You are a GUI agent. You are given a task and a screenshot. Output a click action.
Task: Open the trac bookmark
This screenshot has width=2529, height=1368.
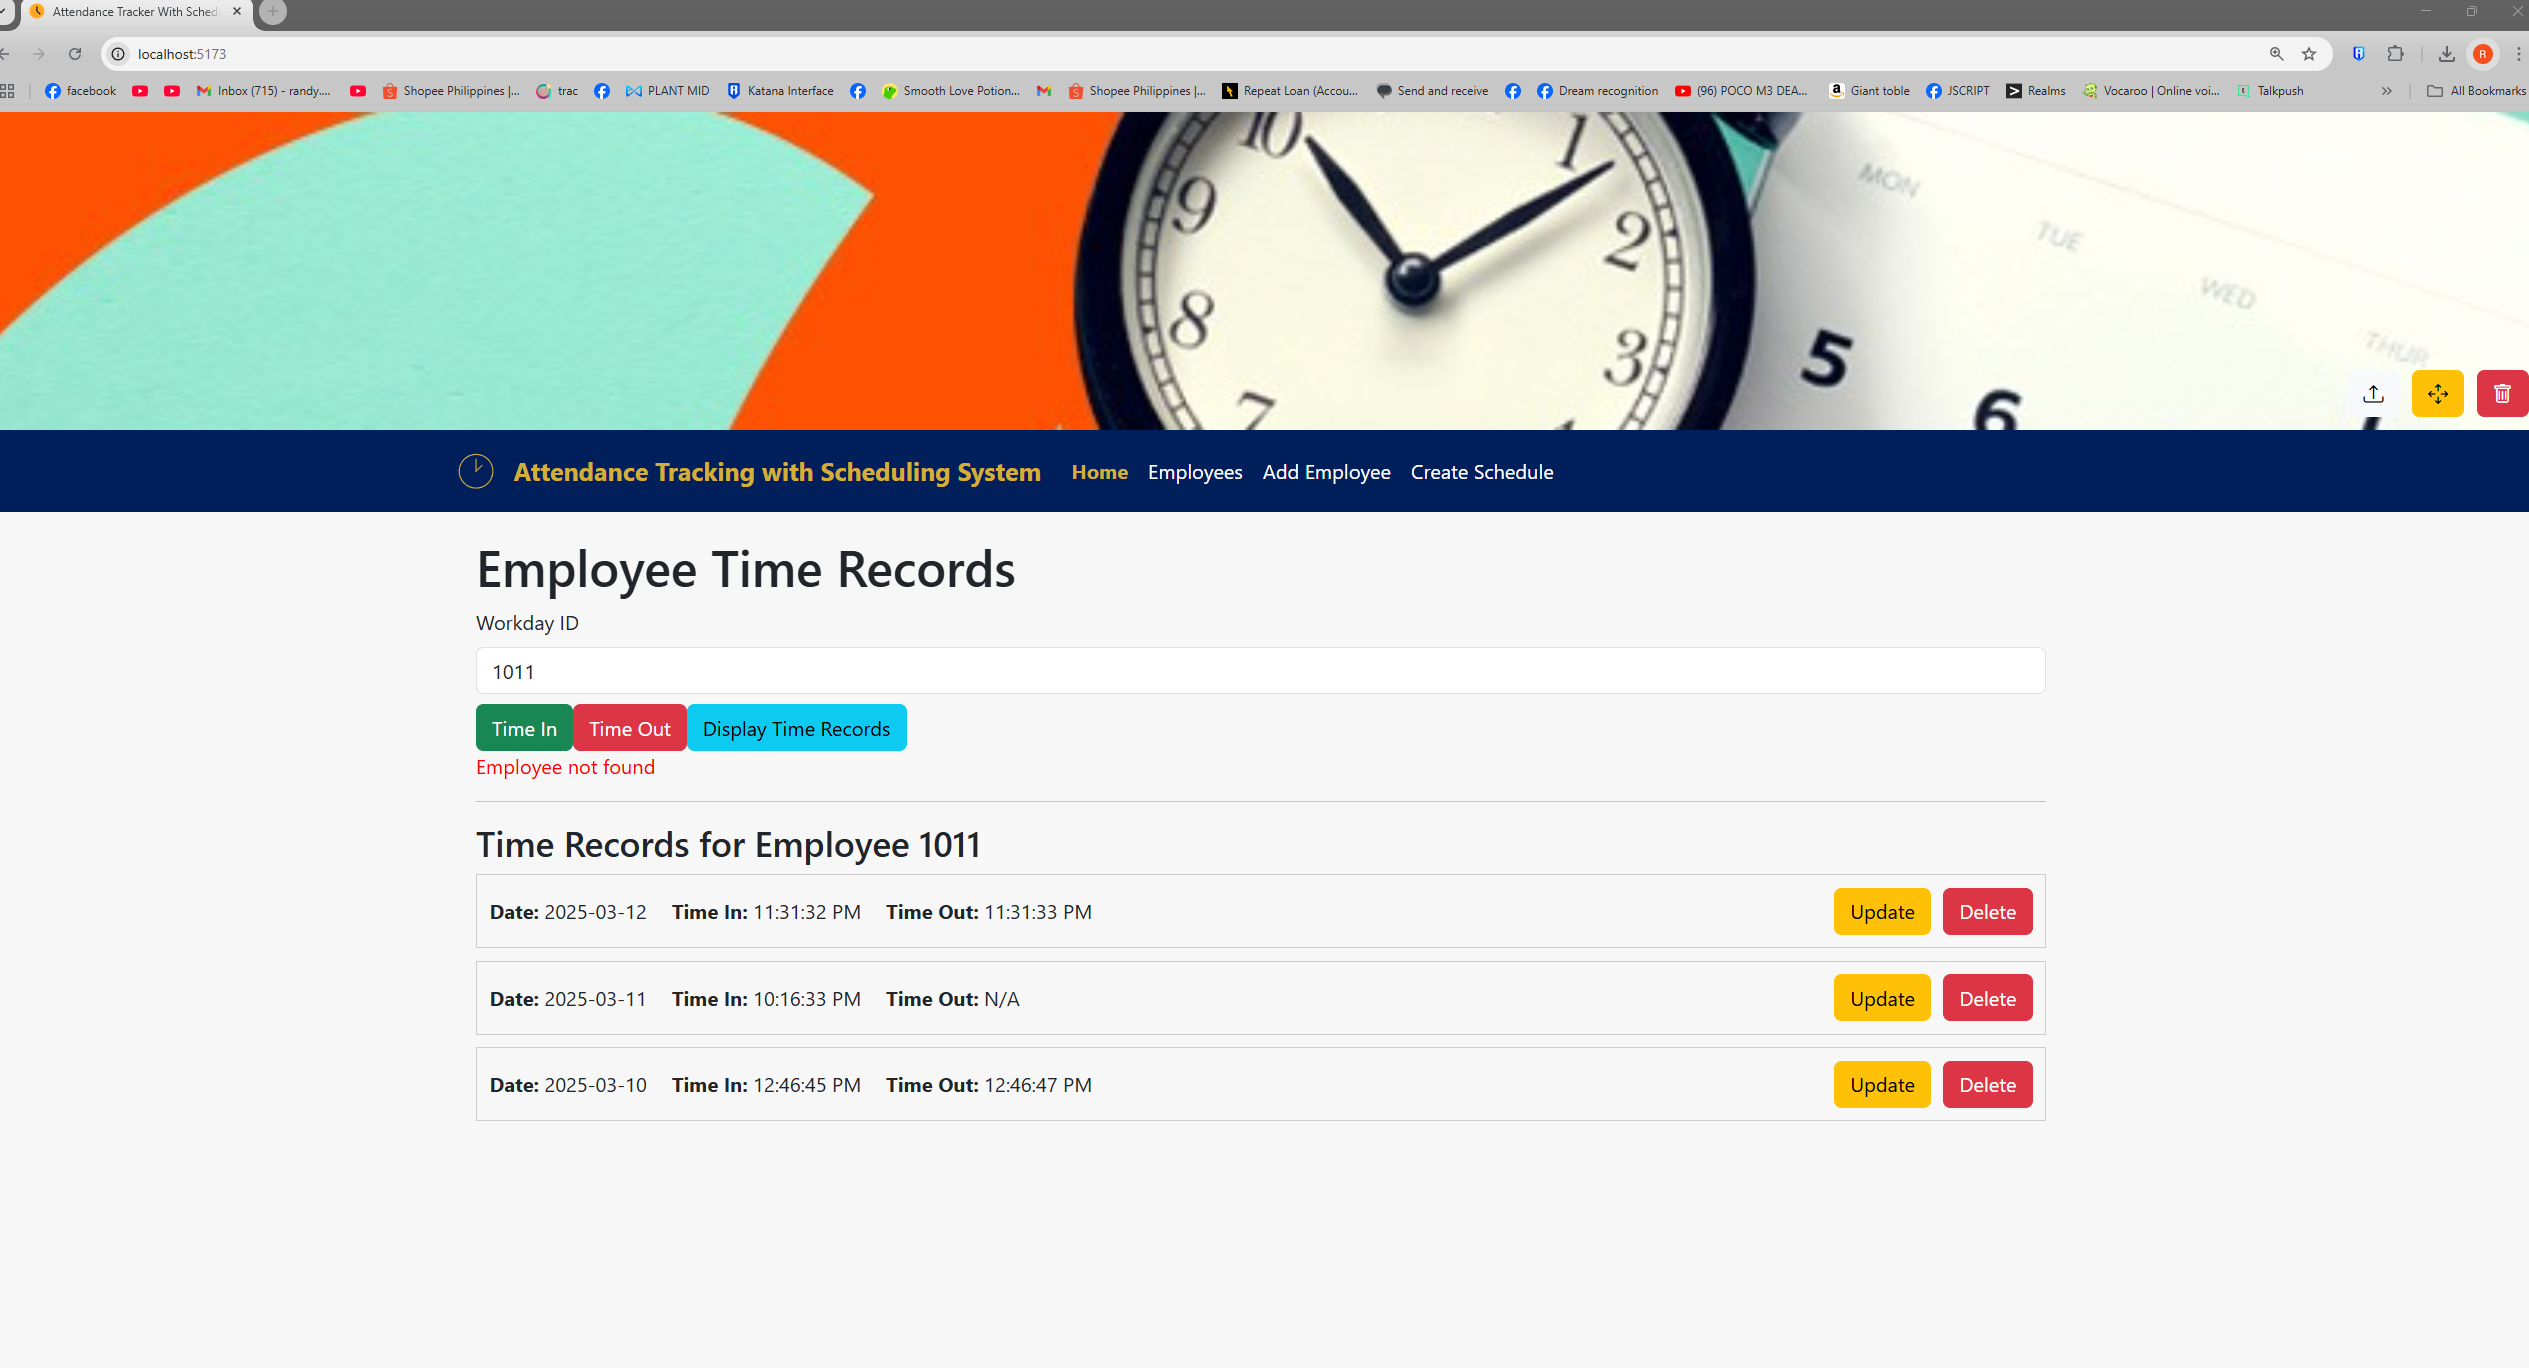pos(557,91)
